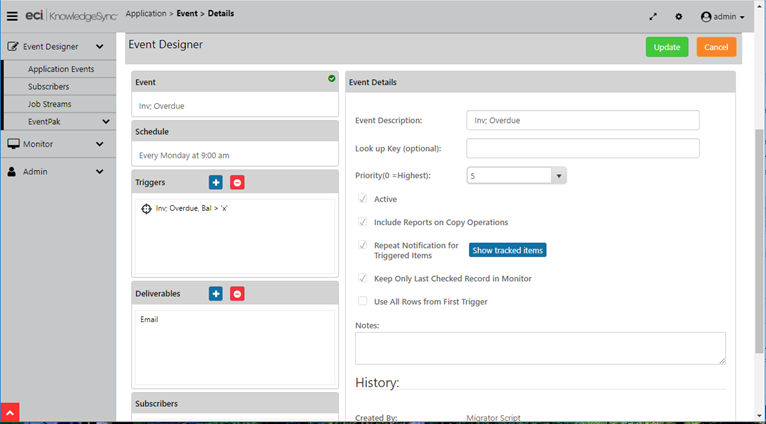The height and width of the screenshot is (424, 766).
Task: Expand the Admin sidebar section chevron
Action: pyautogui.click(x=100, y=171)
